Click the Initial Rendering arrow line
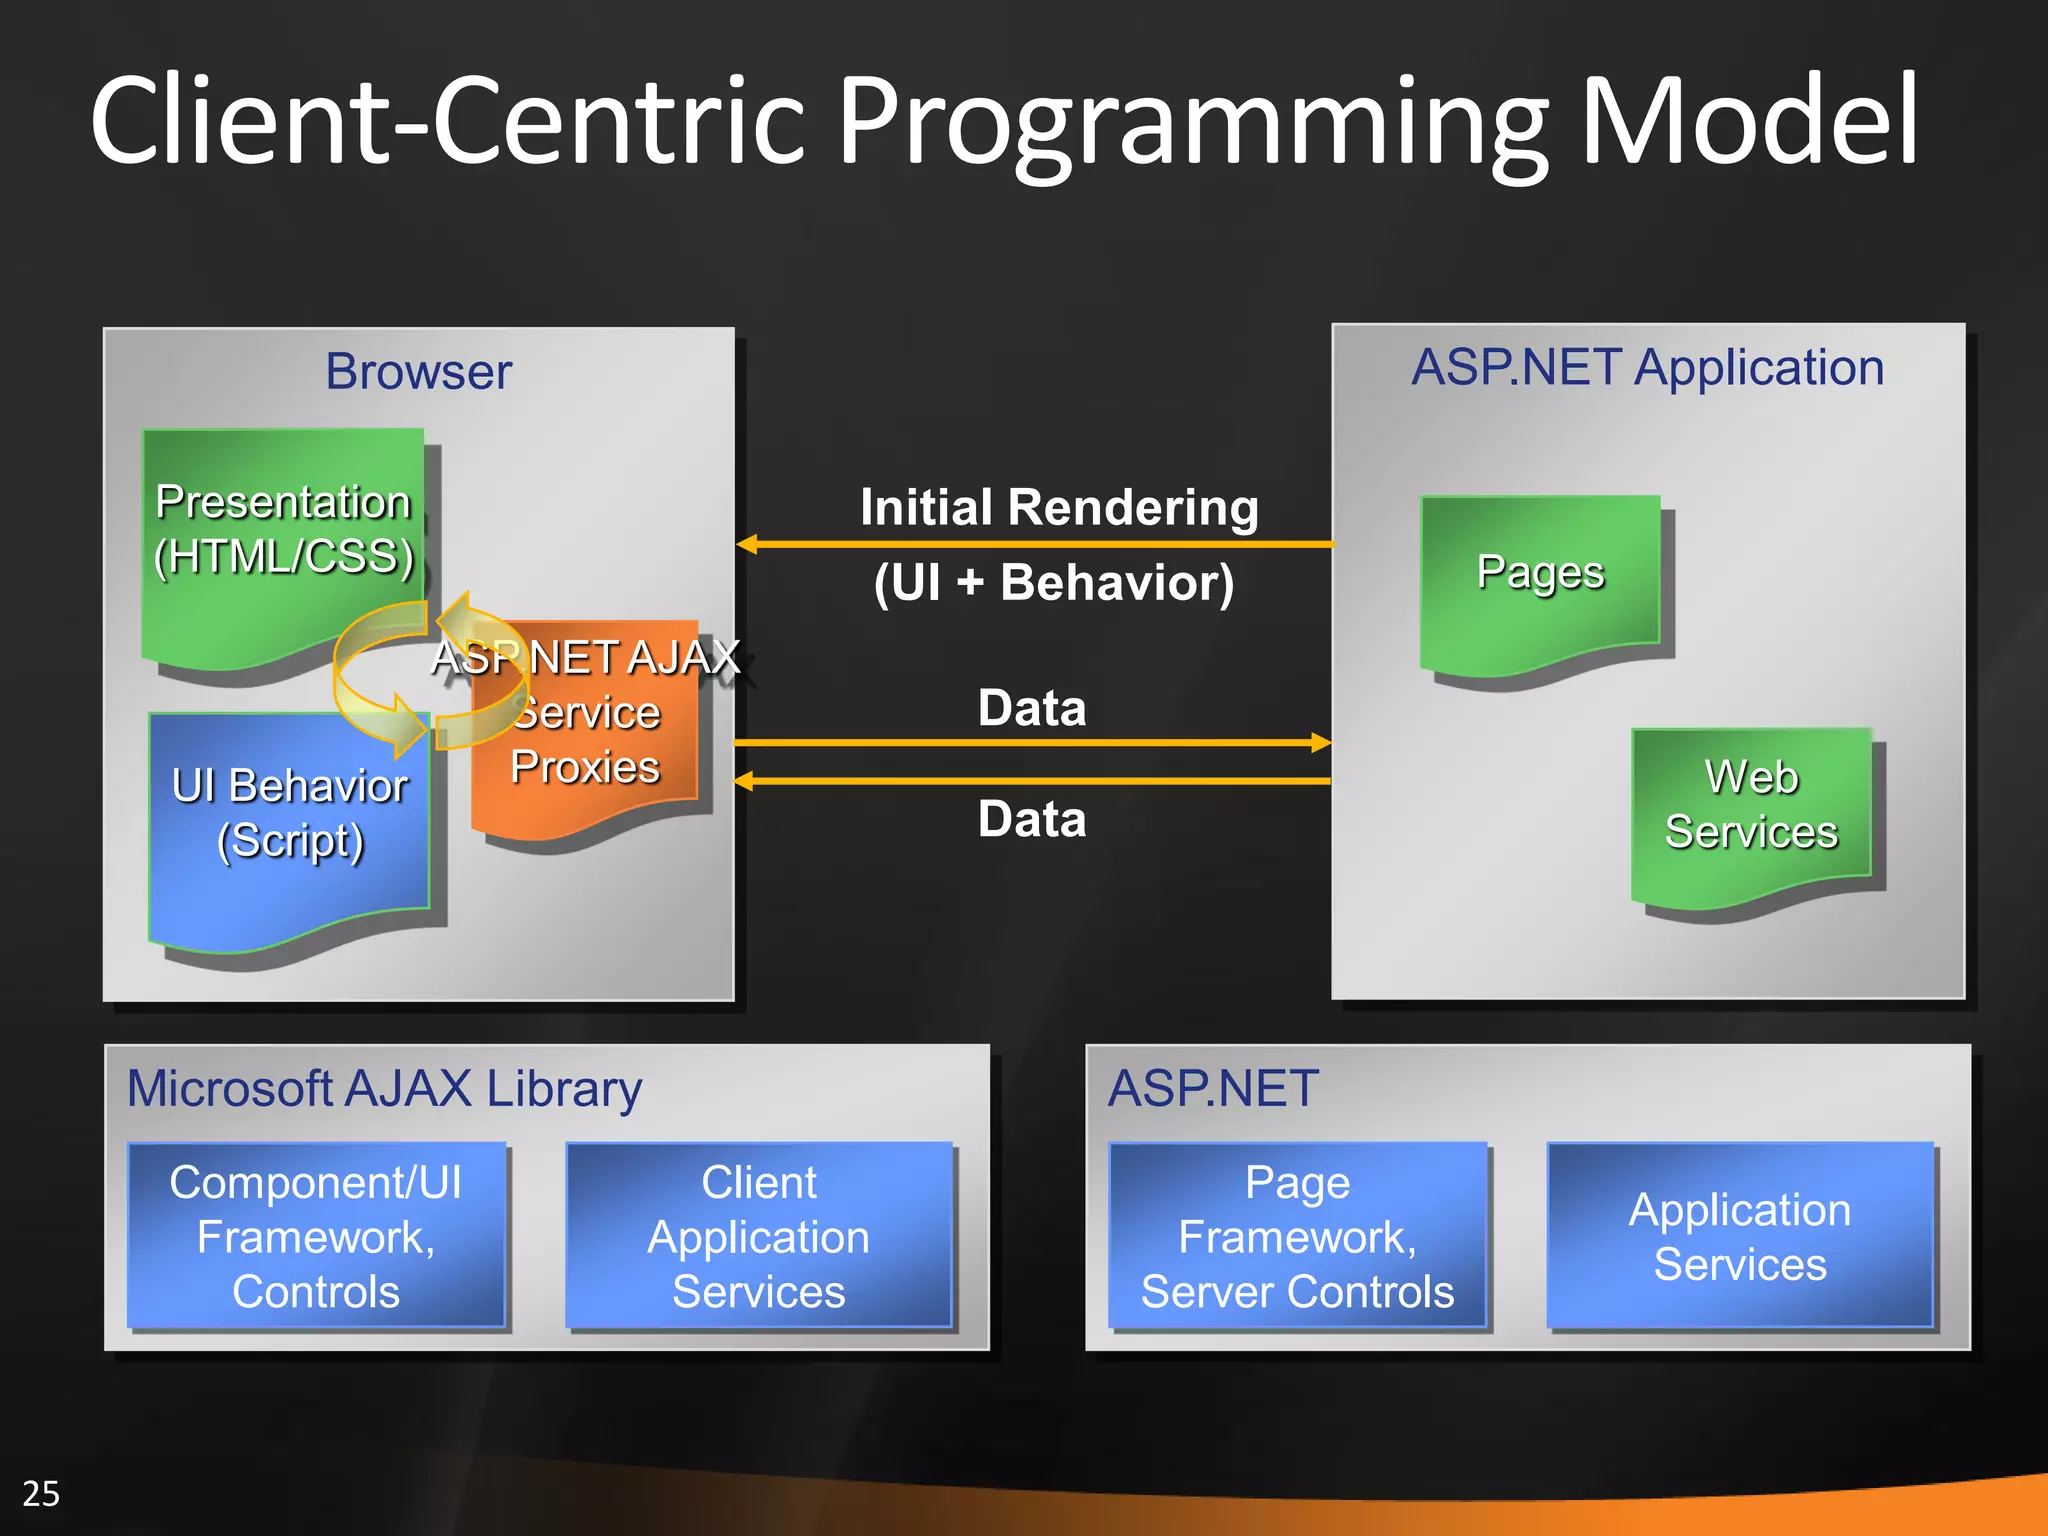 (x=1034, y=544)
